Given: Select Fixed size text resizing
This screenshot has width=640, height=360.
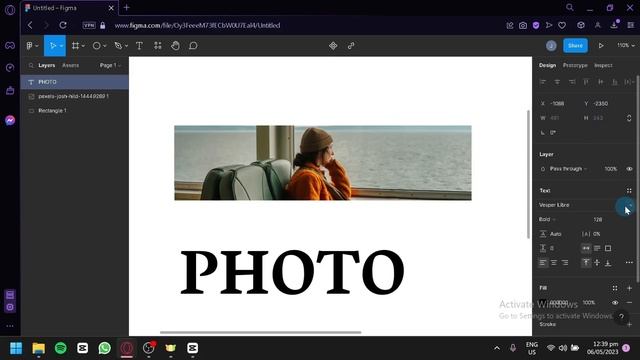Looking at the screenshot, I should tap(608, 248).
